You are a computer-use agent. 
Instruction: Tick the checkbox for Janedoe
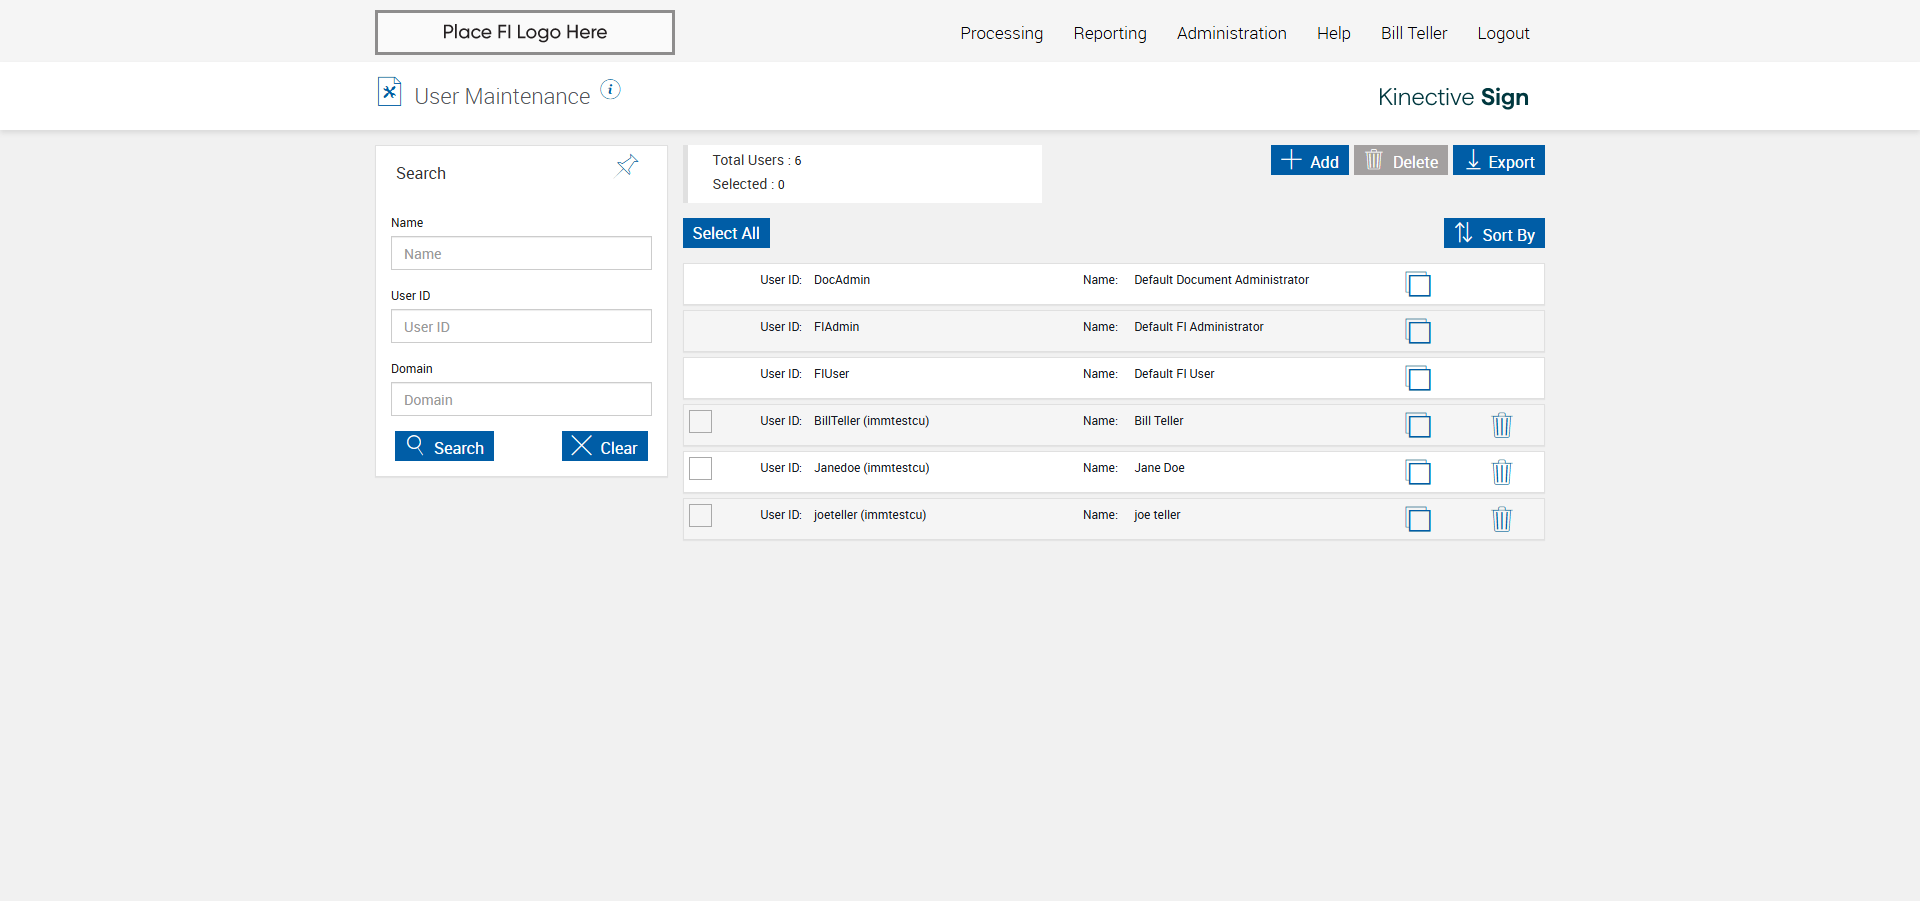point(701,468)
